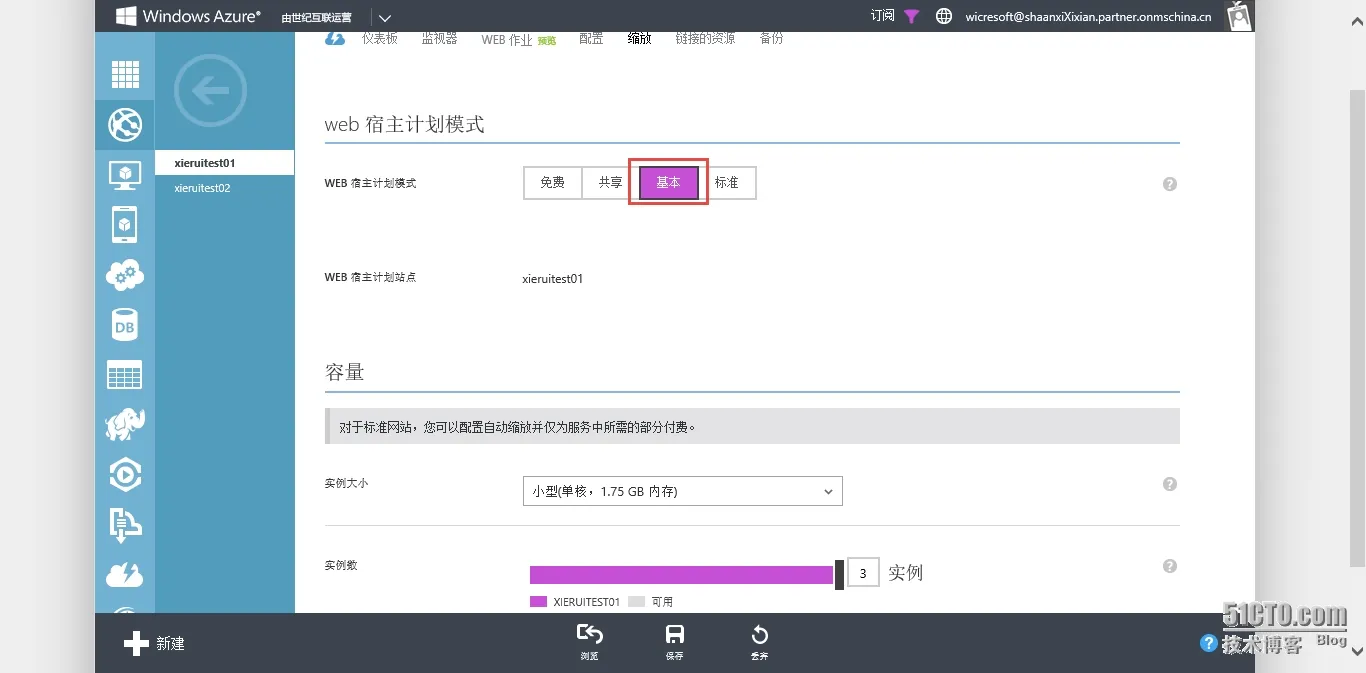This screenshot has height=673, width=1366.
Task: Click the 由世纪互联运营 text in header
Action: [x=316, y=17]
